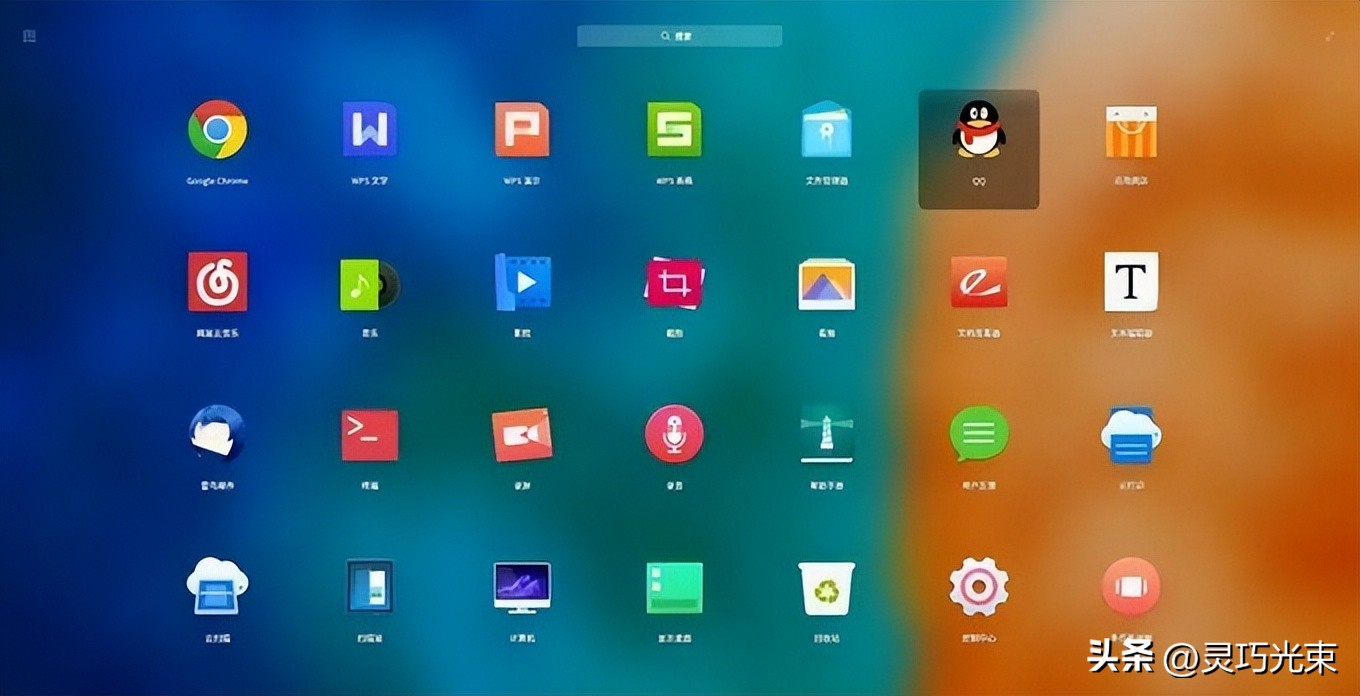Viewport: 1360px width, 696px height.
Task: Start the pink Screenshot crop tool
Action: pos(674,283)
